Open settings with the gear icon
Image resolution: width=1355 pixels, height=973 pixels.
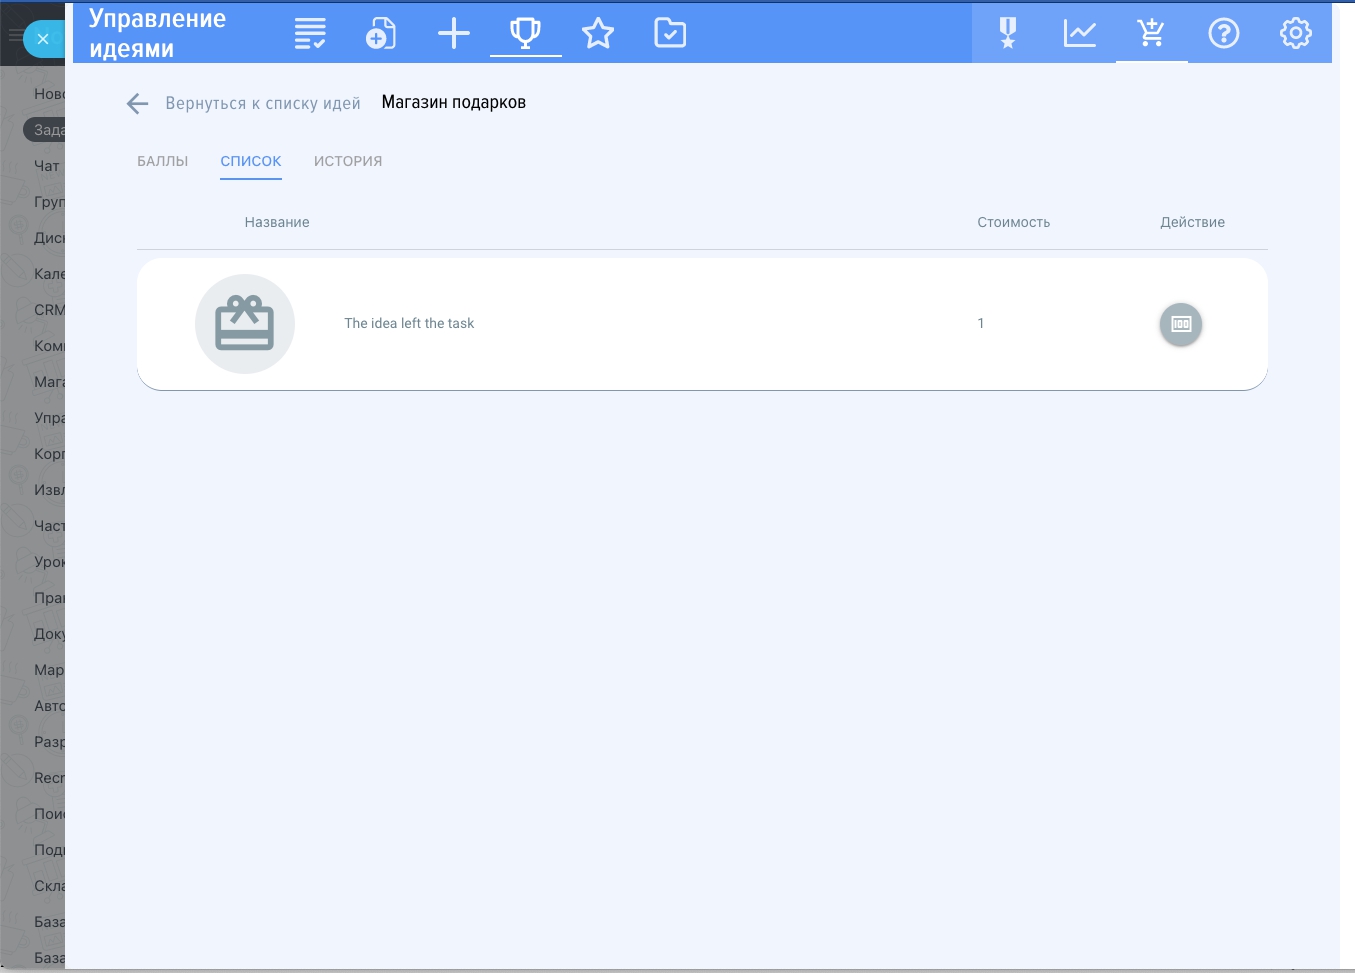[x=1296, y=34]
